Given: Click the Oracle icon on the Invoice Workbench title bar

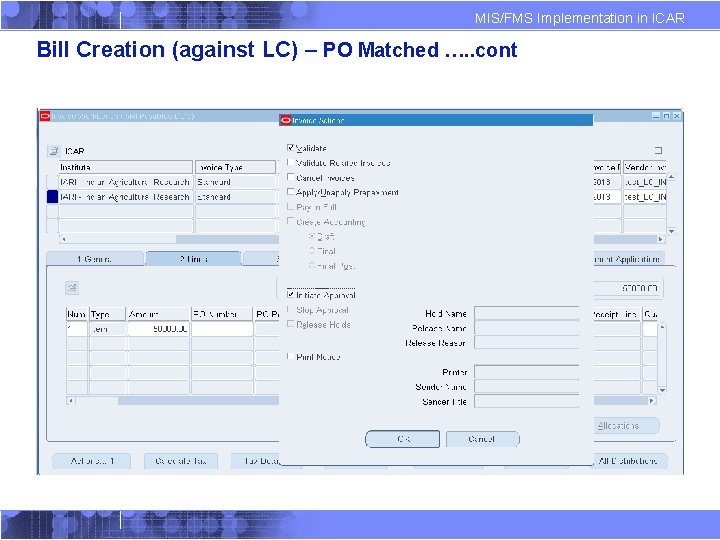Looking at the screenshot, I should pyautogui.click(x=45, y=116).
